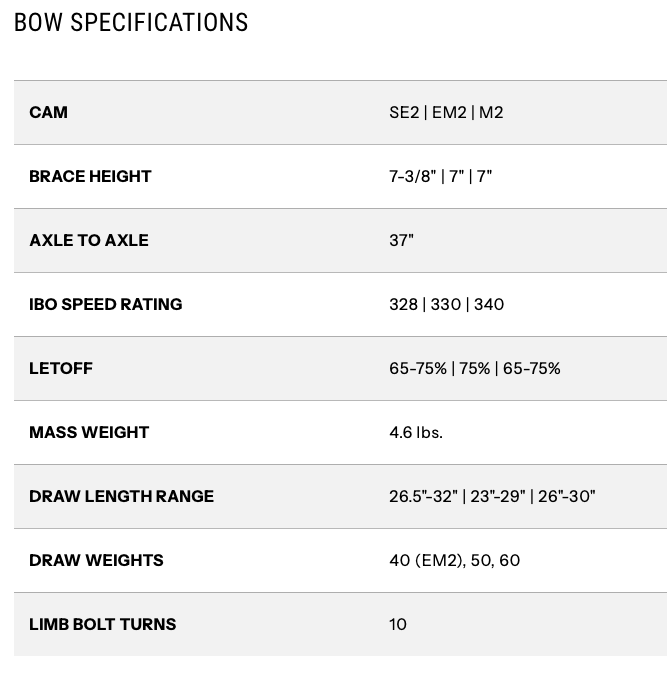Click the BOW SPECIFICATIONS heading

pyautogui.click(x=131, y=22)
